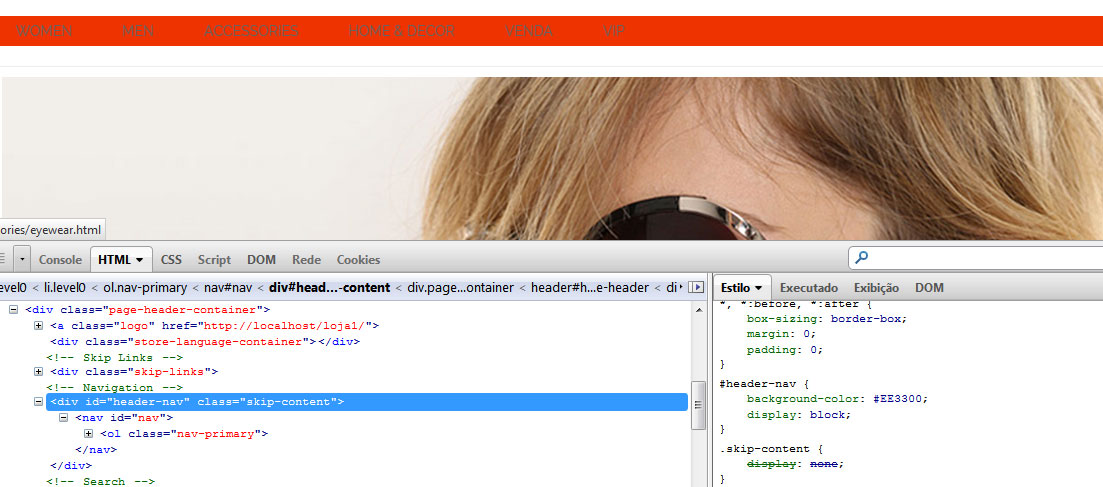Open the Script tab
Screen dimensions: 1103x487
point(214,260)
